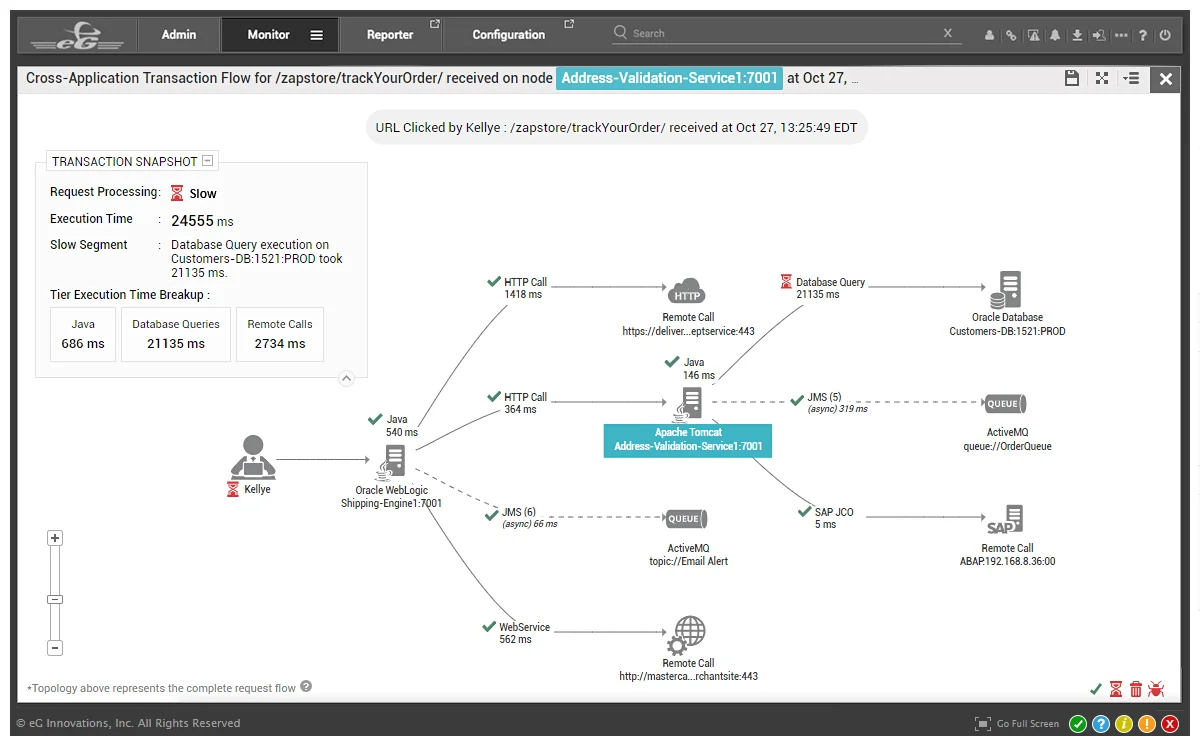
Task: Click the HTTP cloud Remote Call node
Action: pyautogui.click(x=687, y=291)
